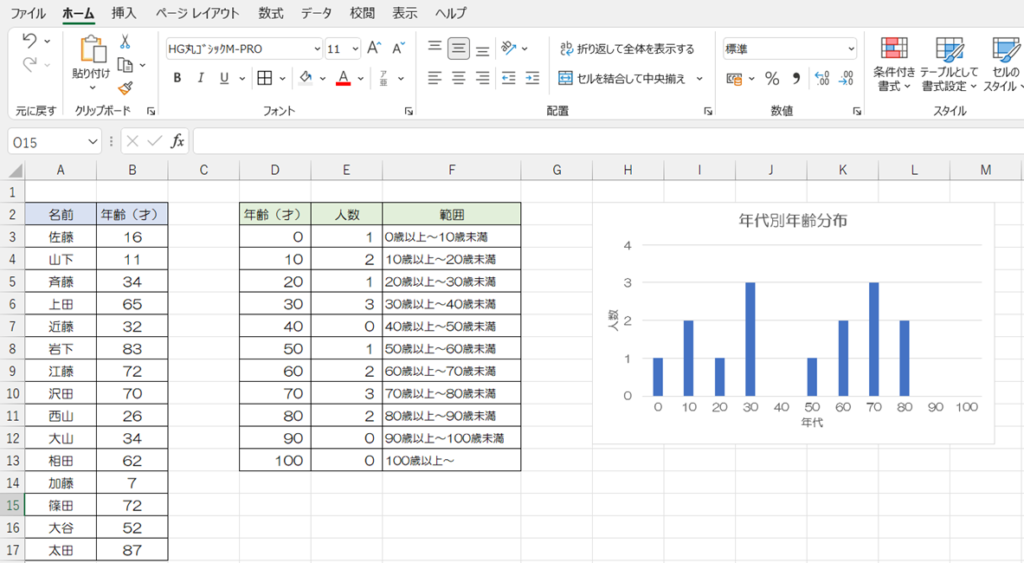Click the Increase Font Size icon
This screenshot has width=1024, height=563.
click(x=374, y=48)
